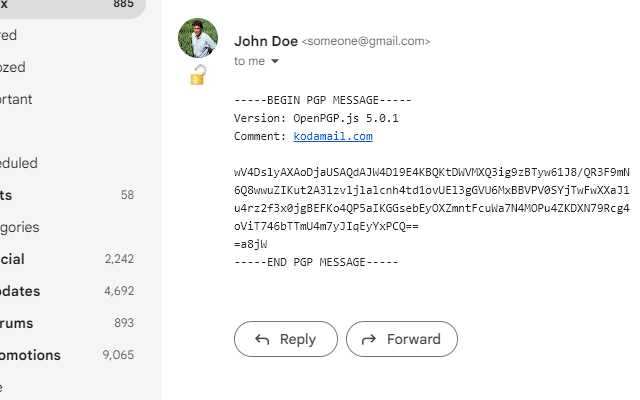Click the BEGIN PGP MESSAGE header line
640x400 pixels.
323,100
